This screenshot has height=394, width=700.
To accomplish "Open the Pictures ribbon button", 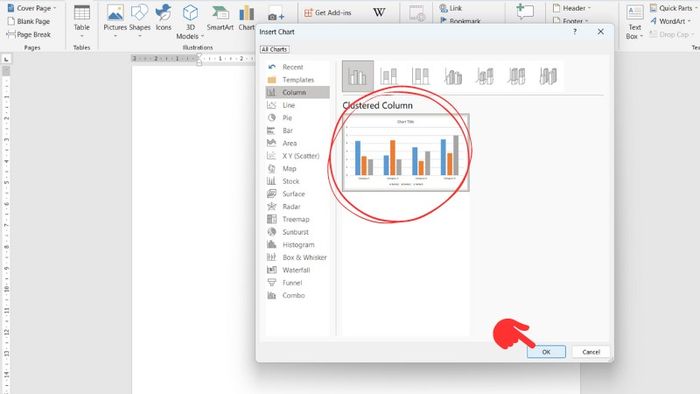I will click(115, 21).
